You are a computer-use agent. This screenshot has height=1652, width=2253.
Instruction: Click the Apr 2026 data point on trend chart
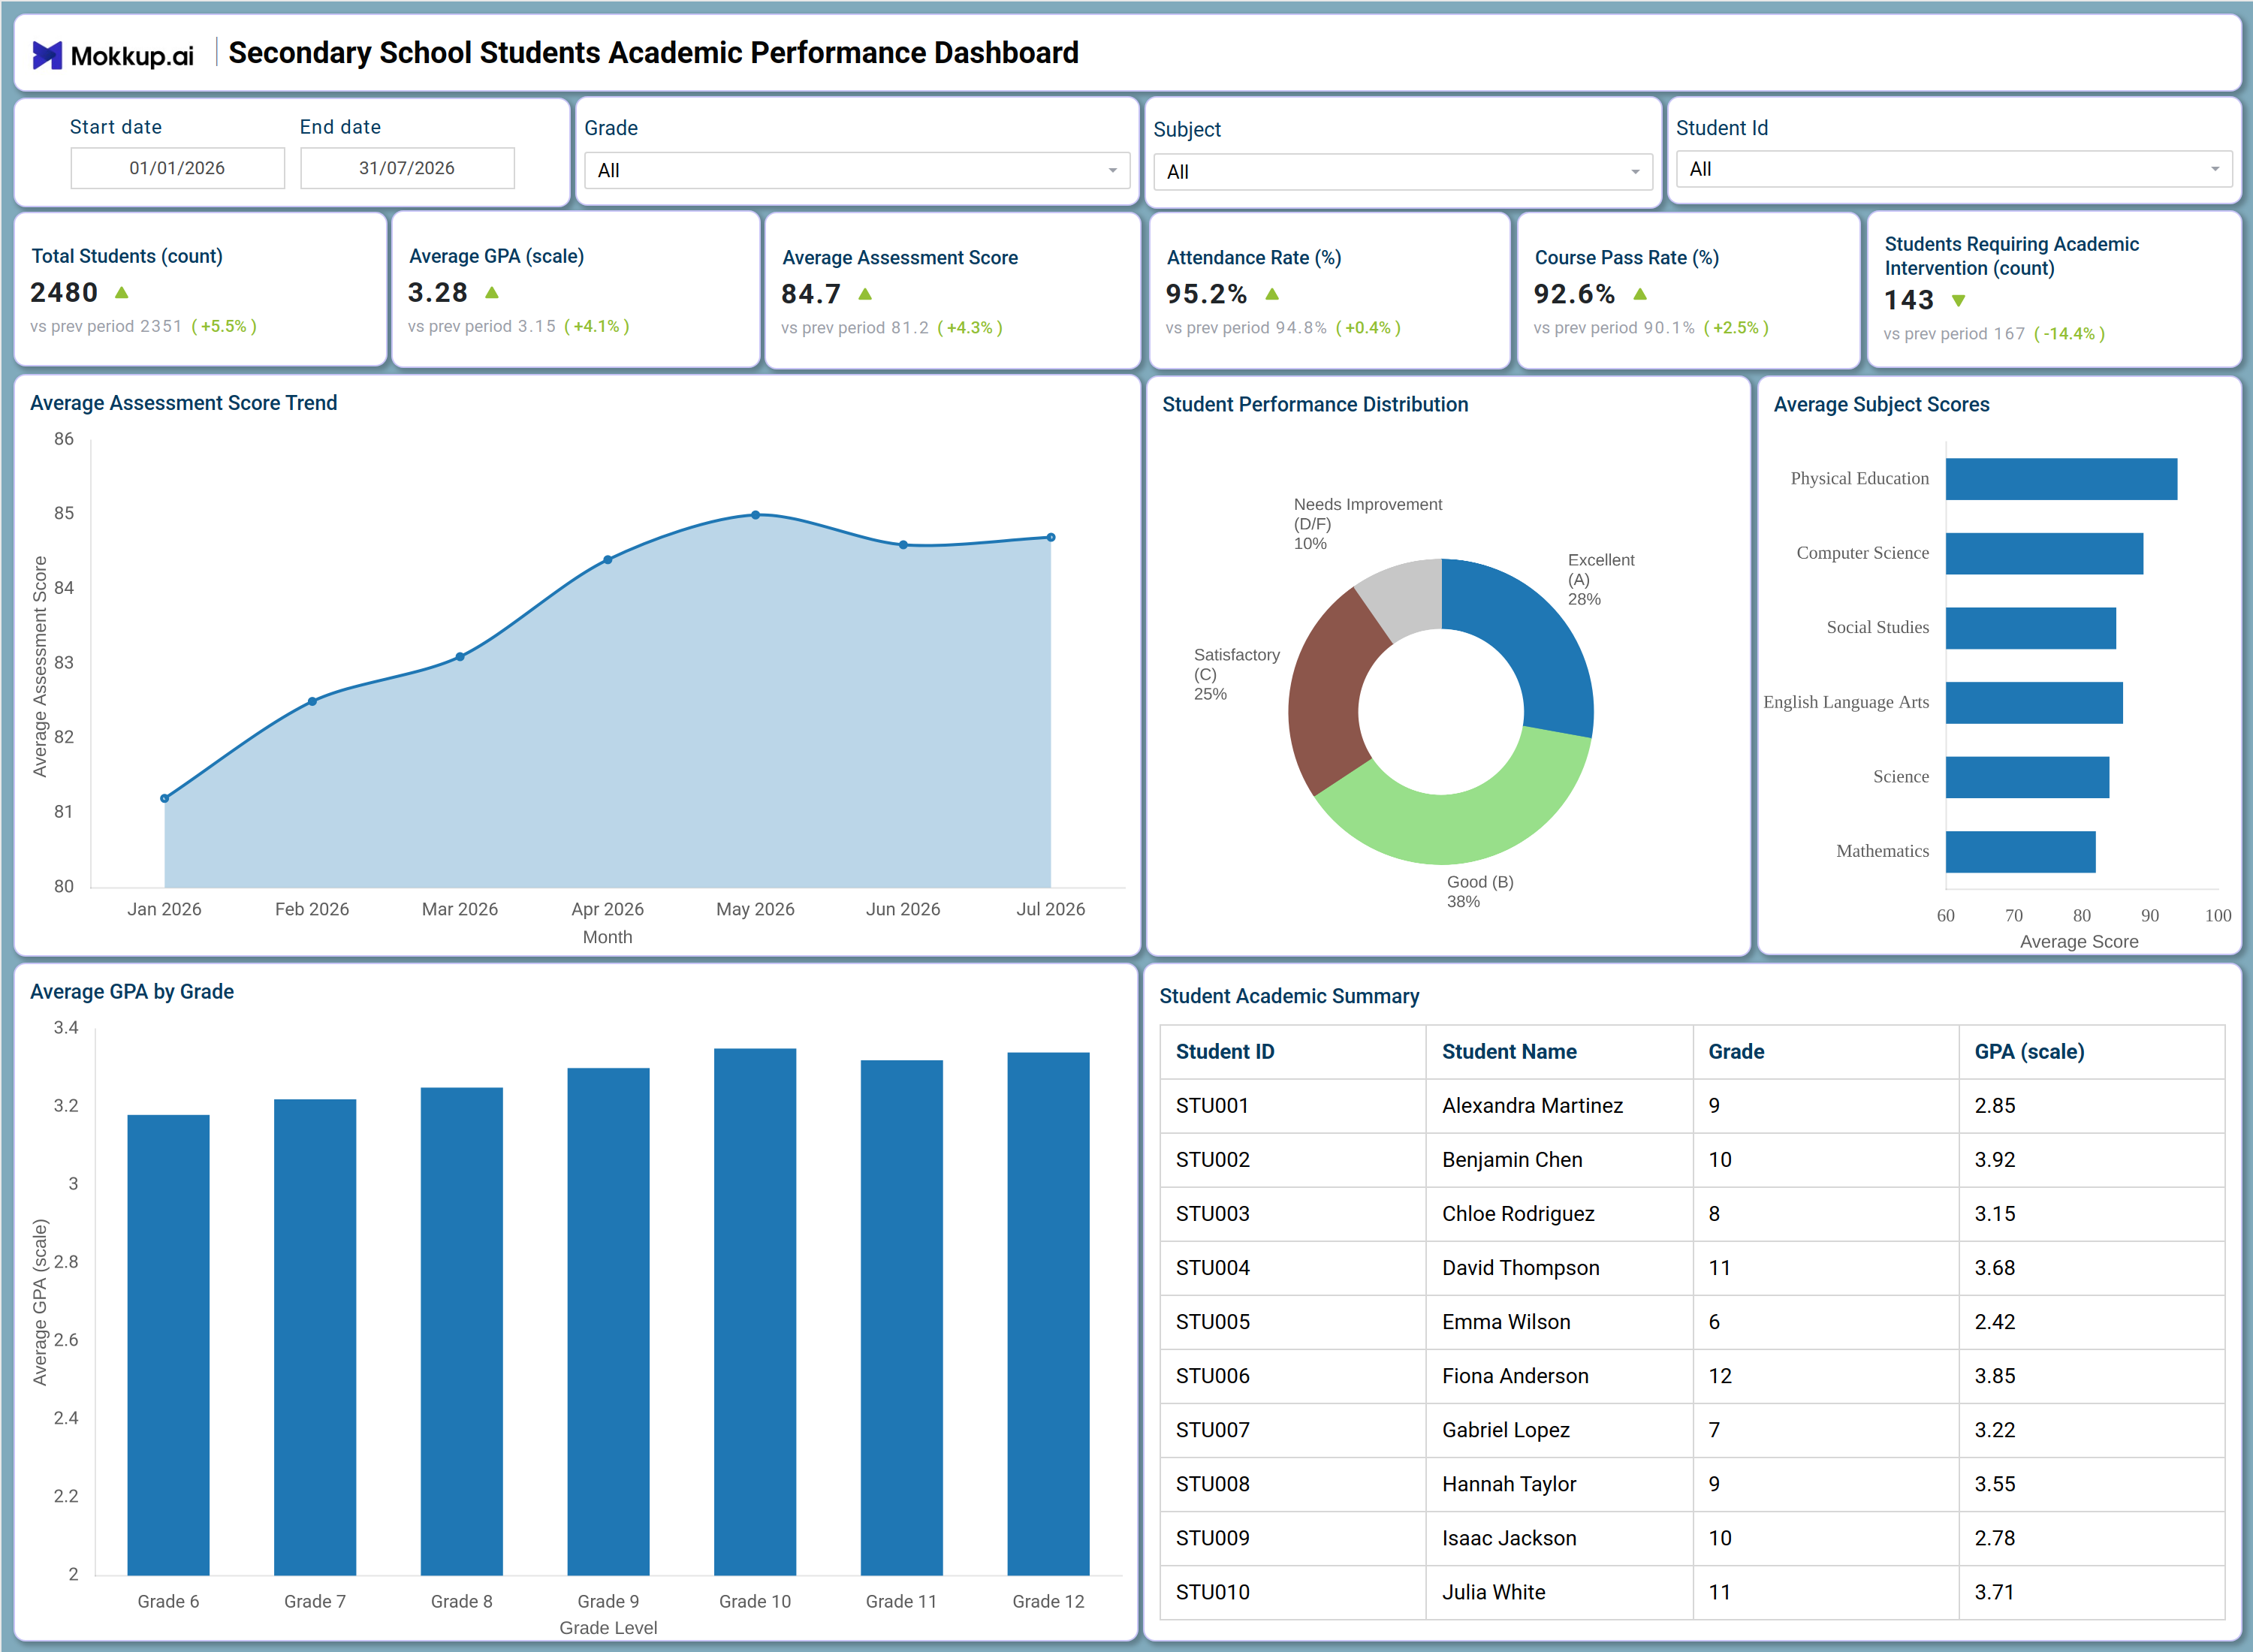coord(608,560)
